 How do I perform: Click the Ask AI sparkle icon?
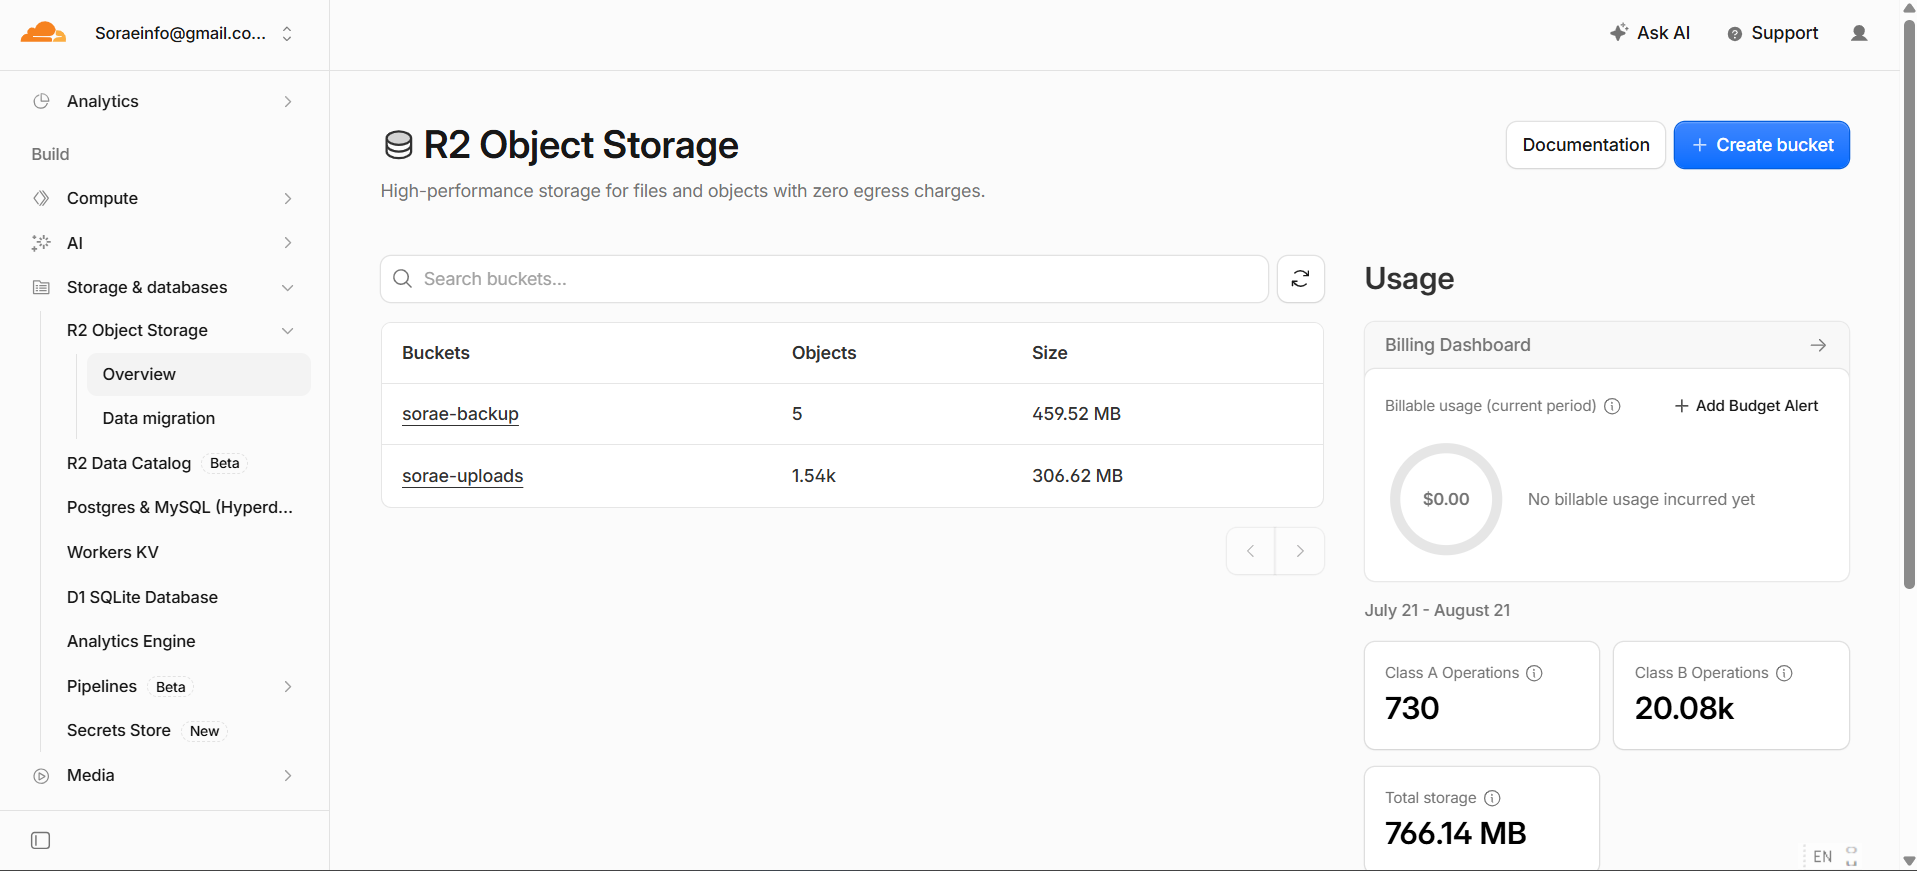1619,32
